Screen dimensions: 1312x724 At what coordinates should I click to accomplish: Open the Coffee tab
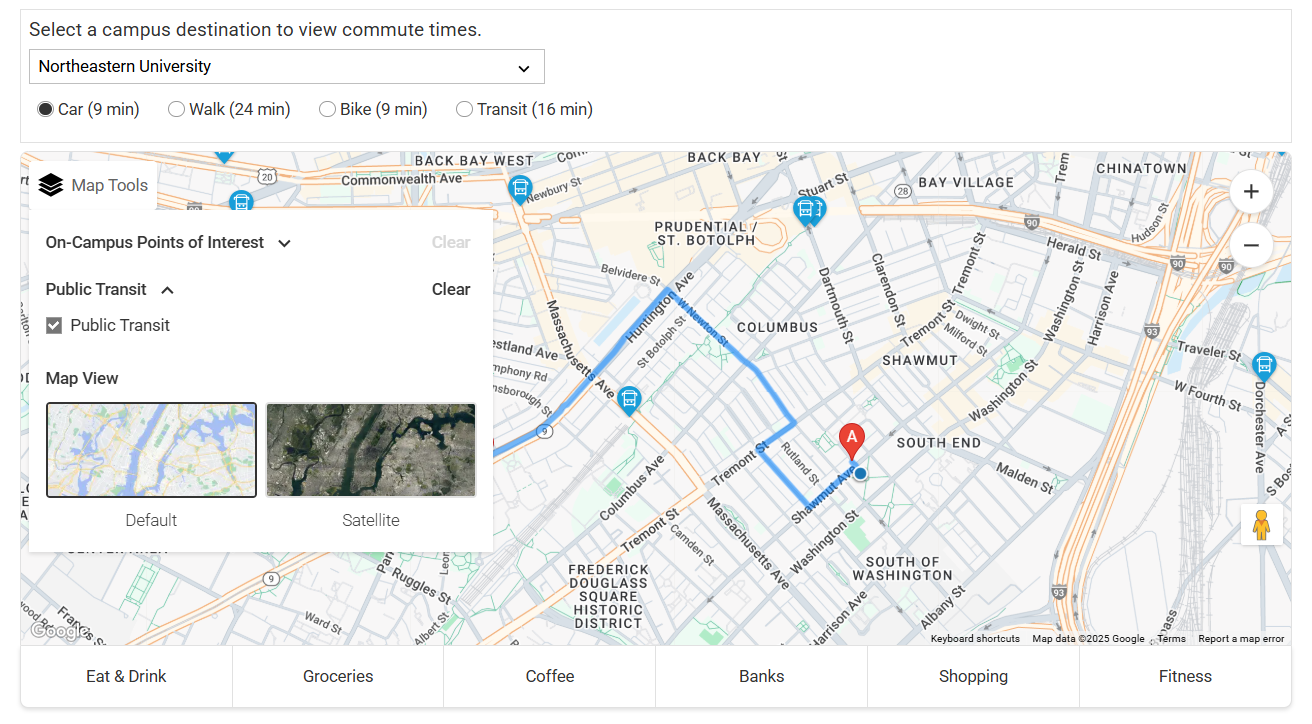[550, 677]
